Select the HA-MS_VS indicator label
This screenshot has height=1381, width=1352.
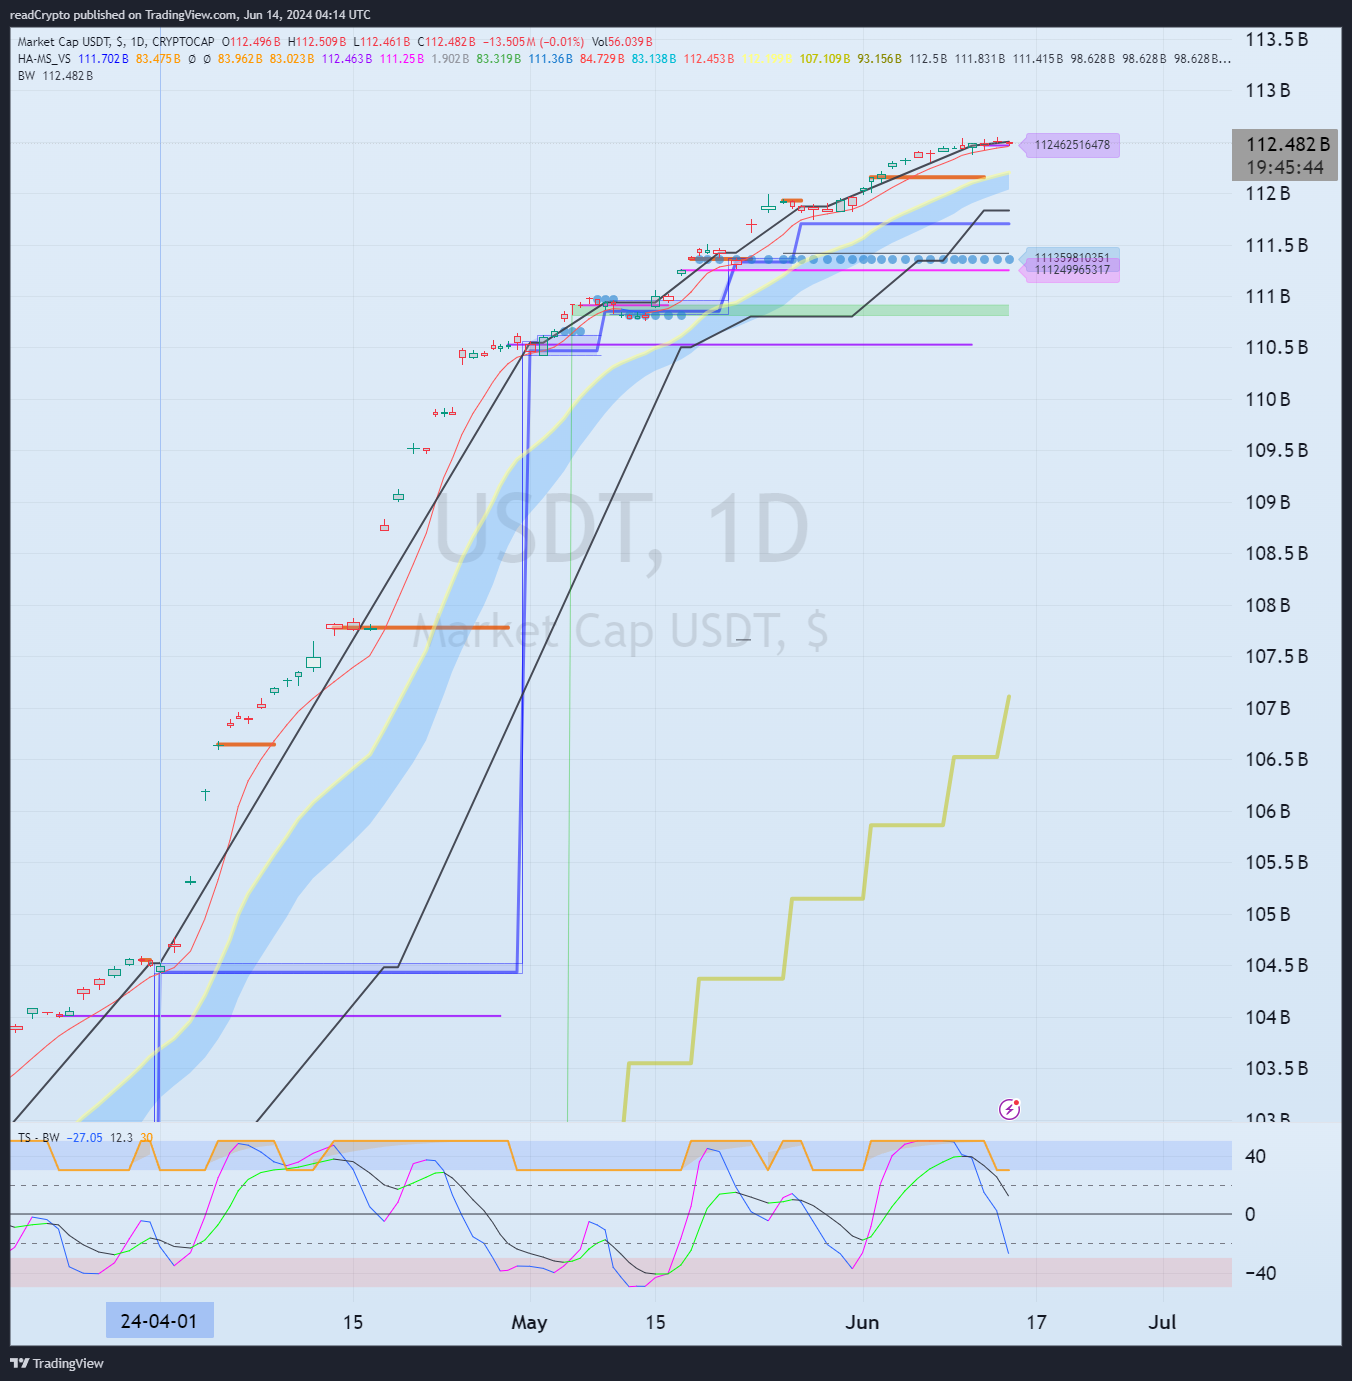click(x=44, y=59)
